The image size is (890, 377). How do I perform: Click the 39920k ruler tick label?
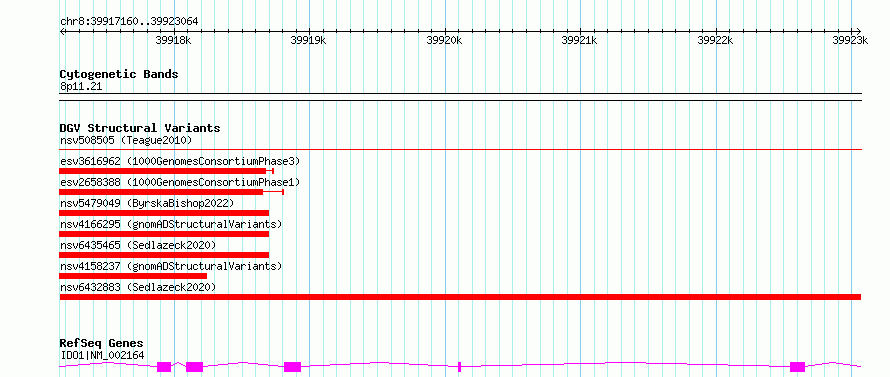pyautogui.click(x=444, y=40)
